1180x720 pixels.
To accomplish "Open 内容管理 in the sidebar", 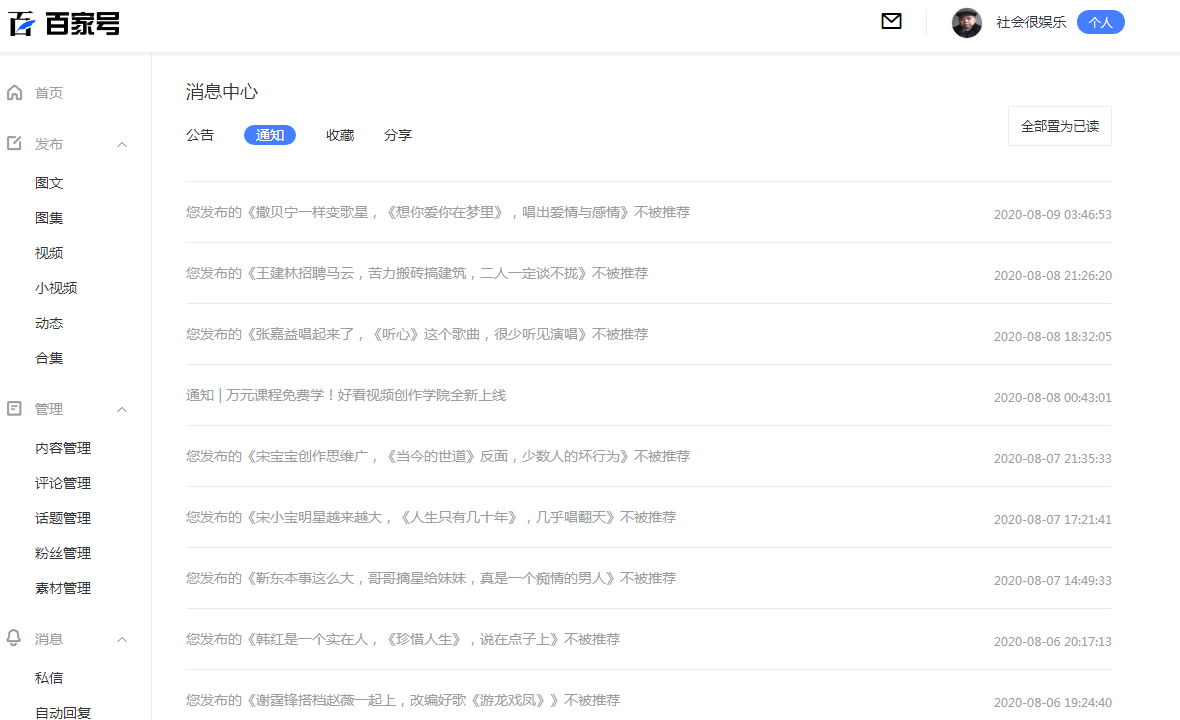I will (63, 448).
